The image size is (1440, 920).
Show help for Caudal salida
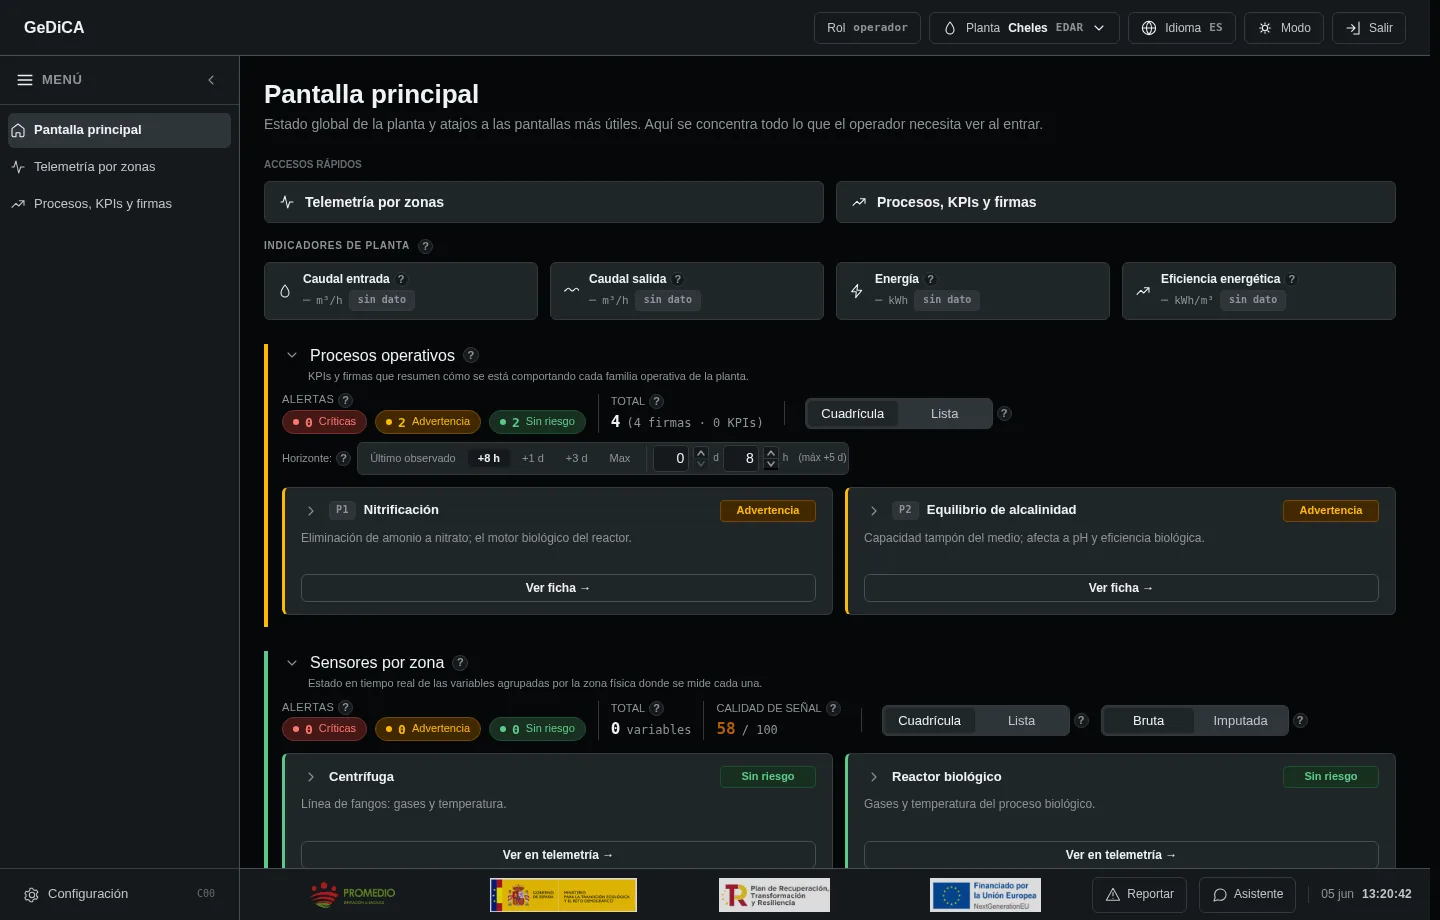tap(677, 280)
